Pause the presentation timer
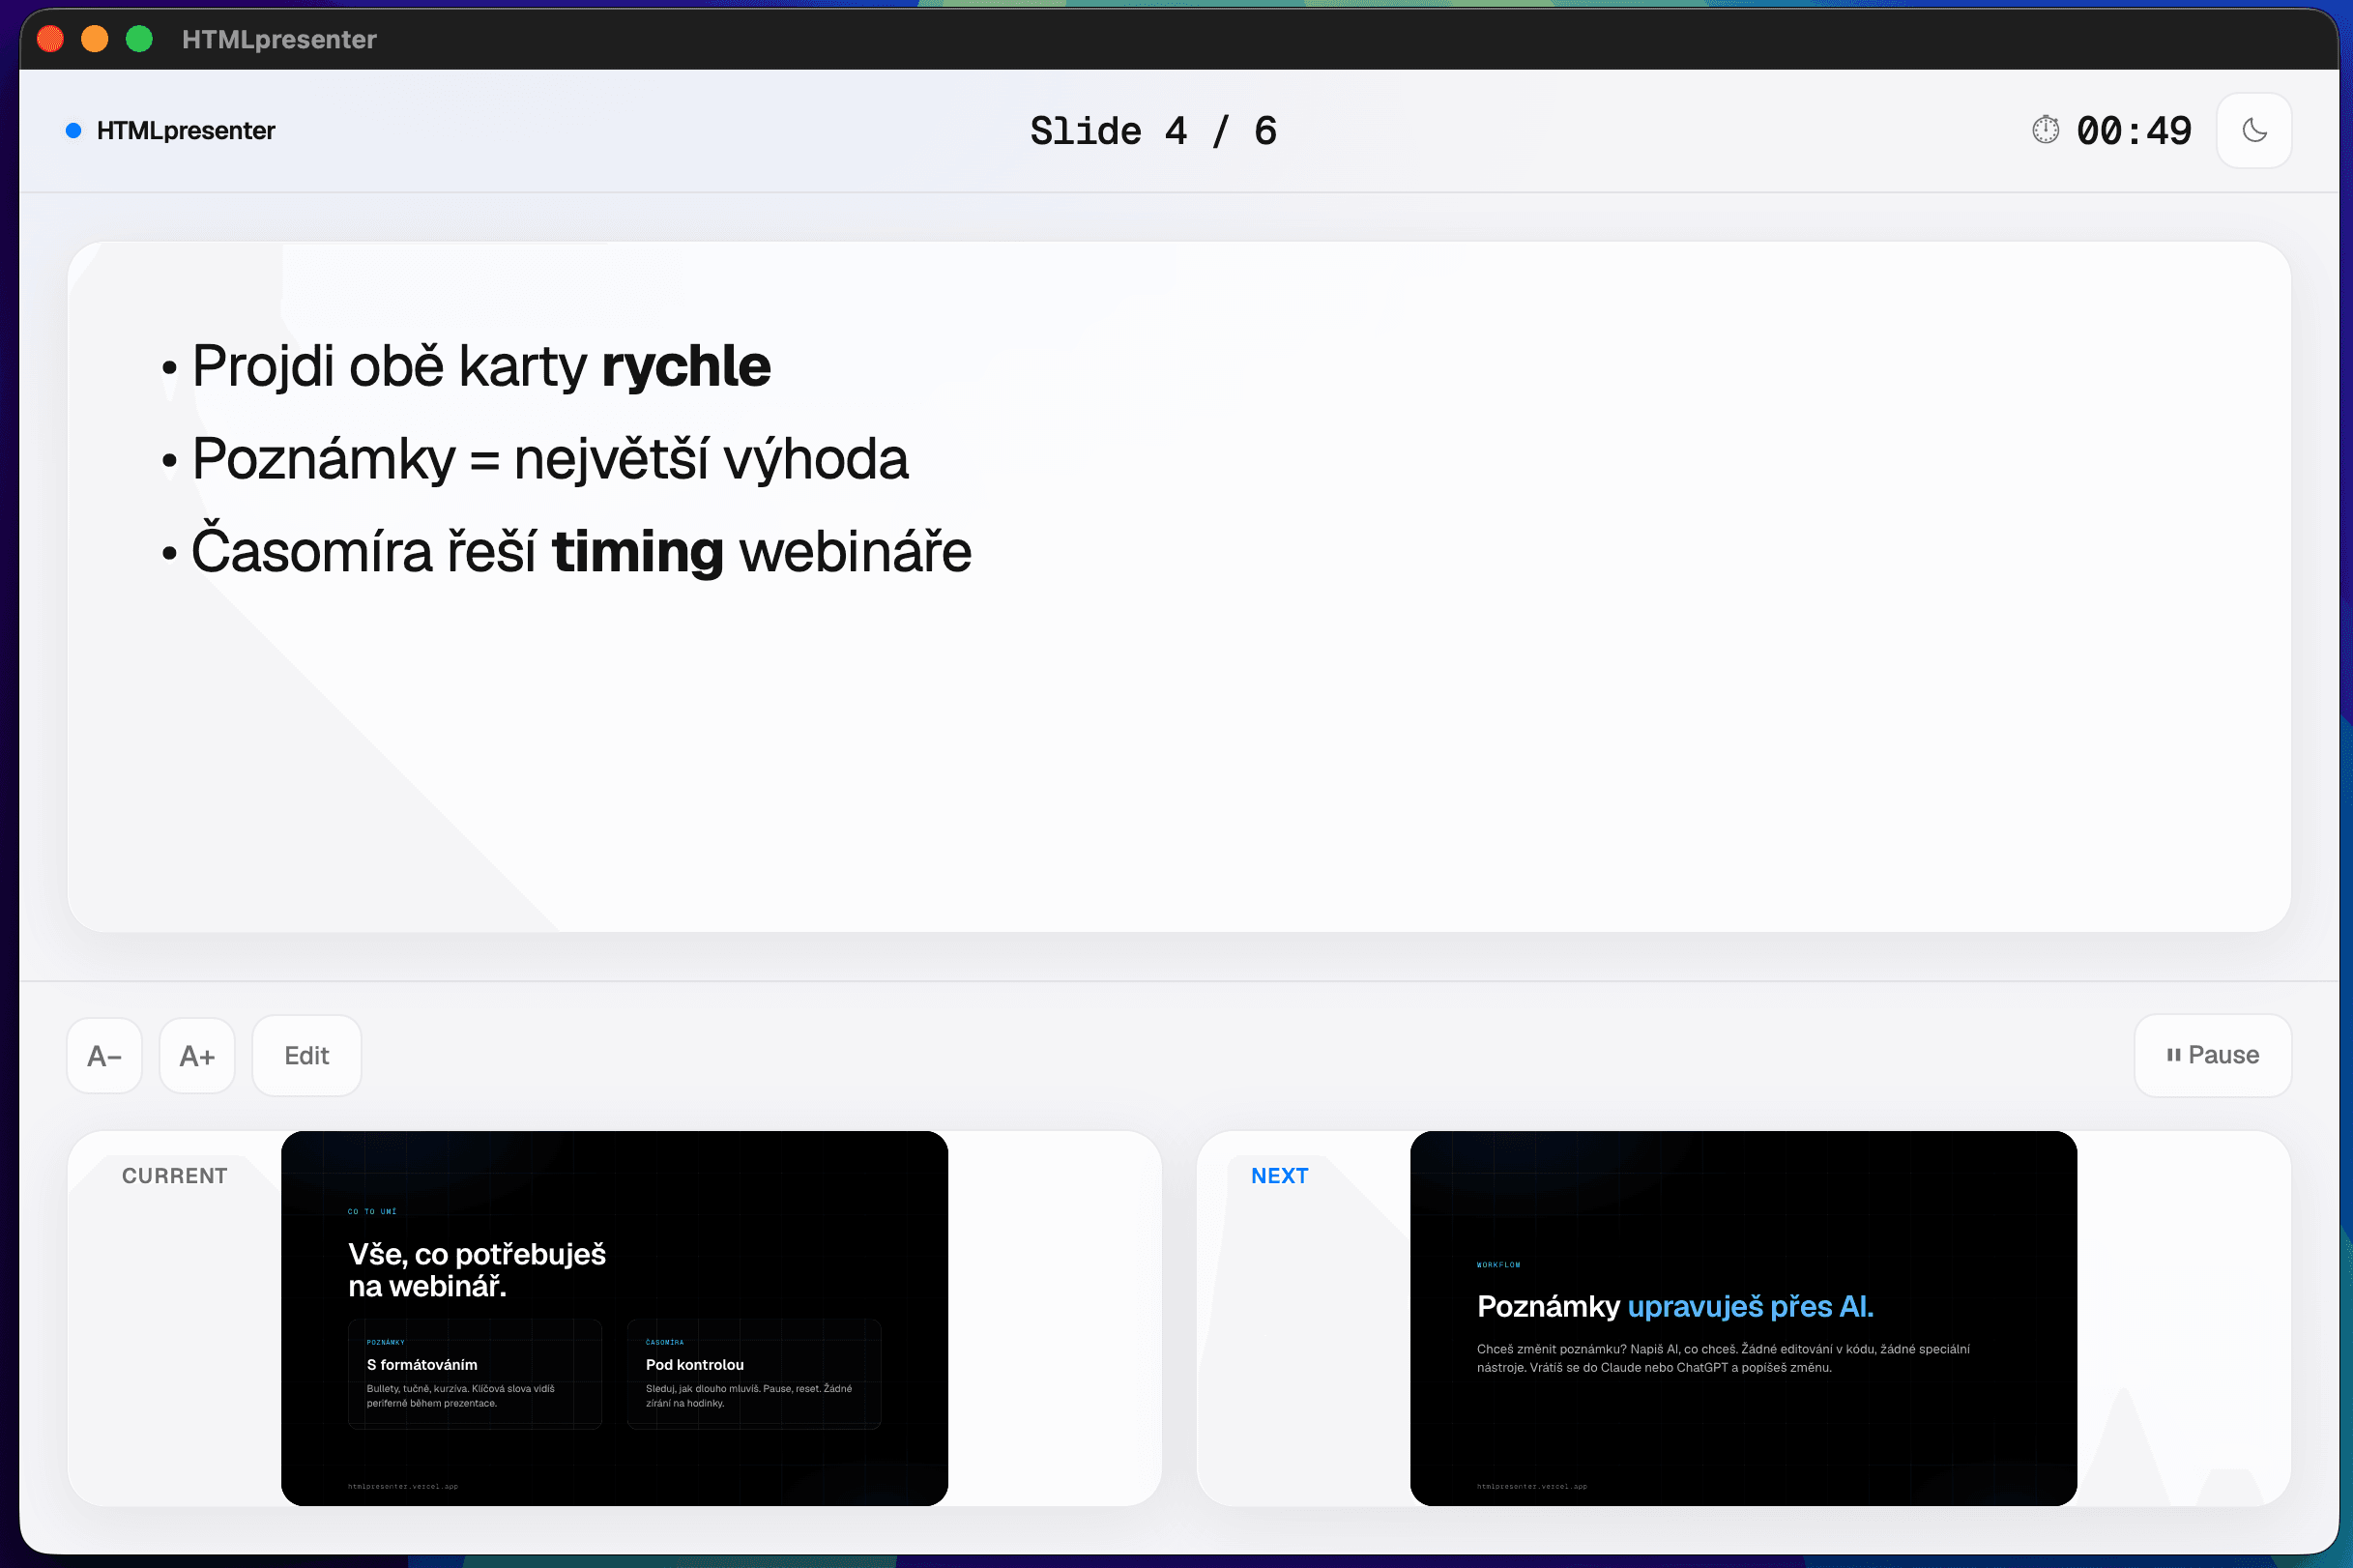 [2212, 1055]
